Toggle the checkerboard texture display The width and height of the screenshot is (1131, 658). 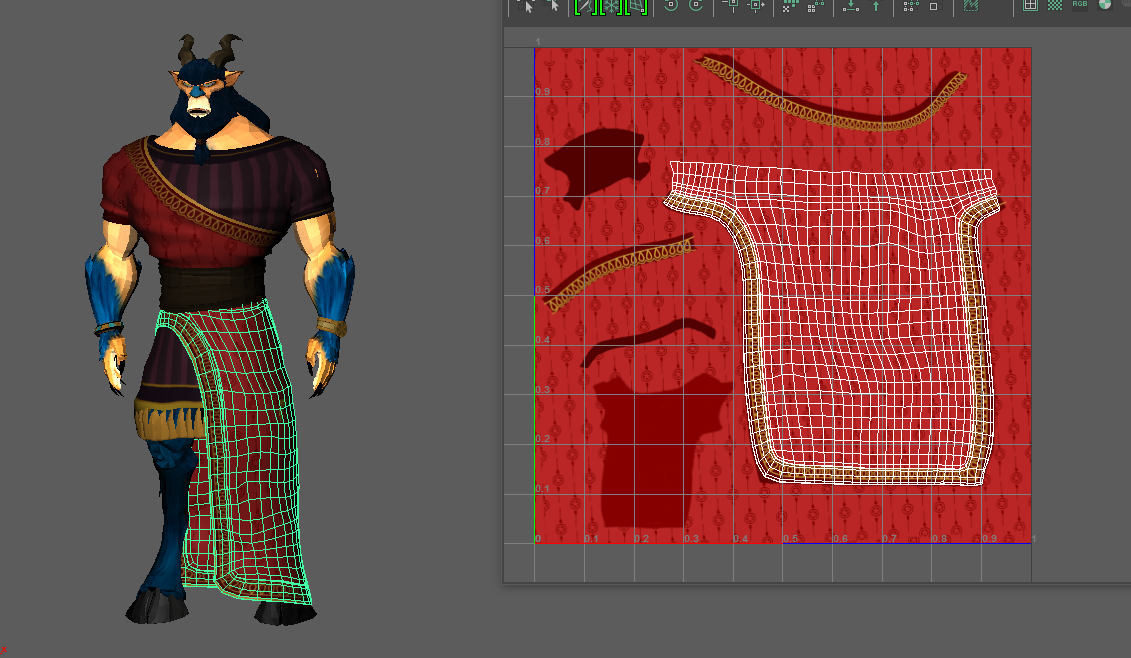coord(1055,5)
